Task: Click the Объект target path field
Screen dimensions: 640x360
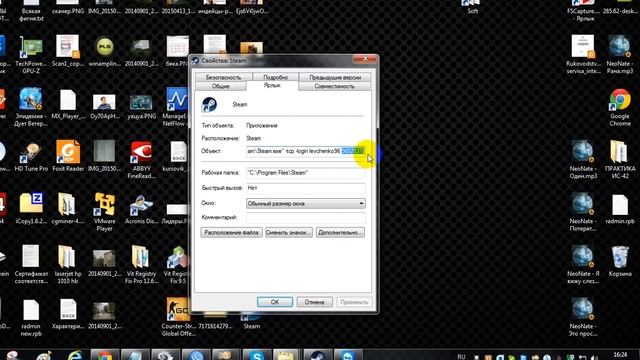Action: pos(305,151)
